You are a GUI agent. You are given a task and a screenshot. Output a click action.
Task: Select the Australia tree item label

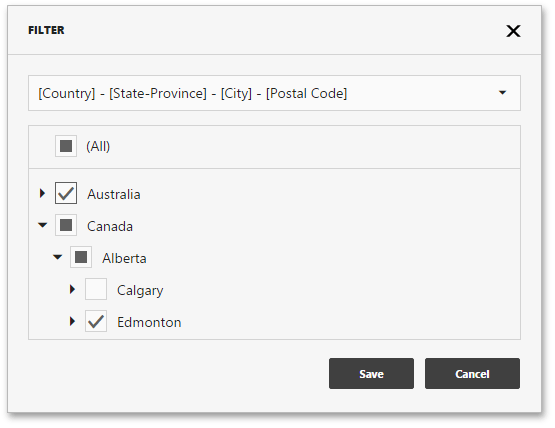[x=114, y=194]
